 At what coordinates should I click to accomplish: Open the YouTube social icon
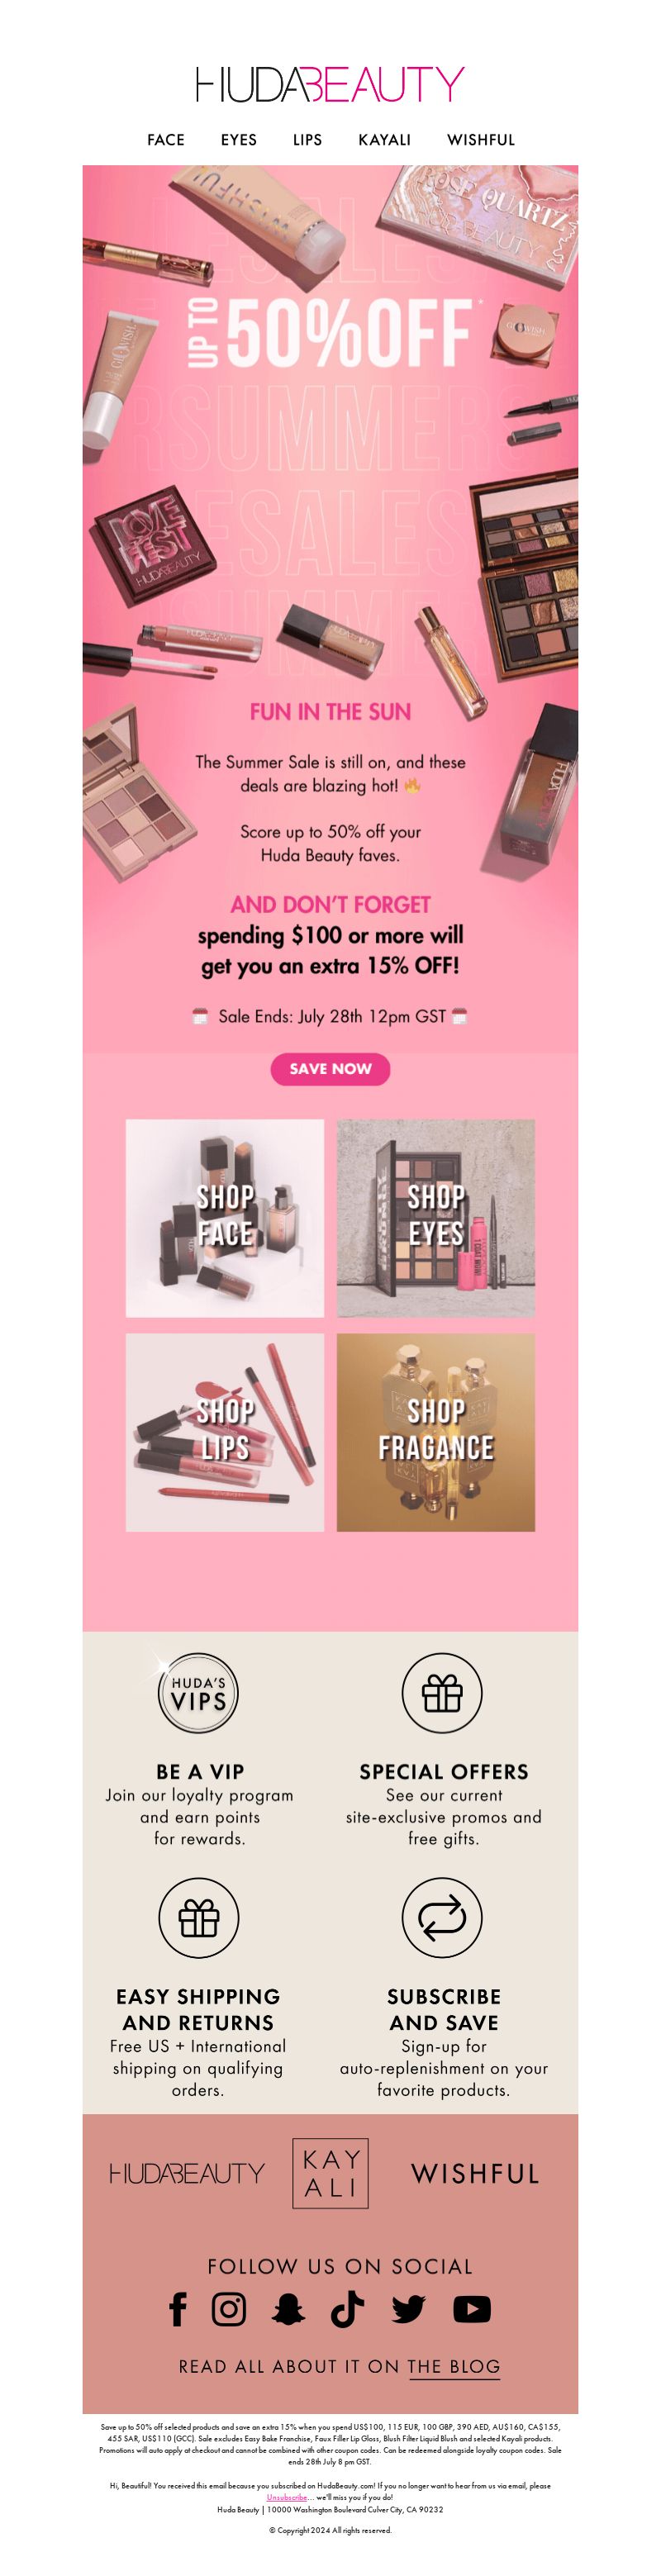472,2309
